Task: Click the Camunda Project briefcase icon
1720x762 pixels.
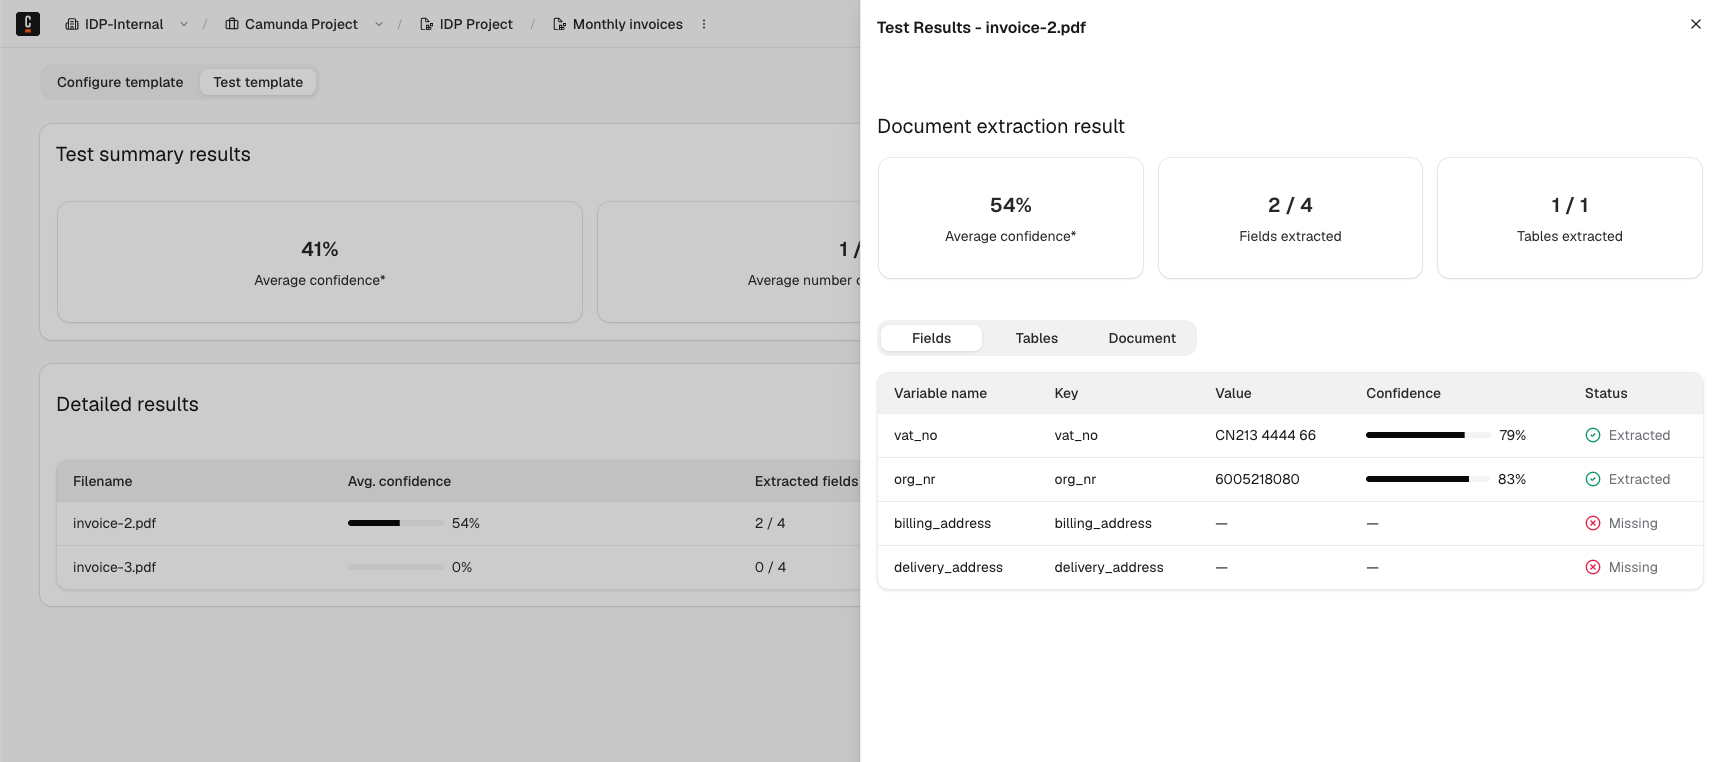Action: click(x=232, y=24)
